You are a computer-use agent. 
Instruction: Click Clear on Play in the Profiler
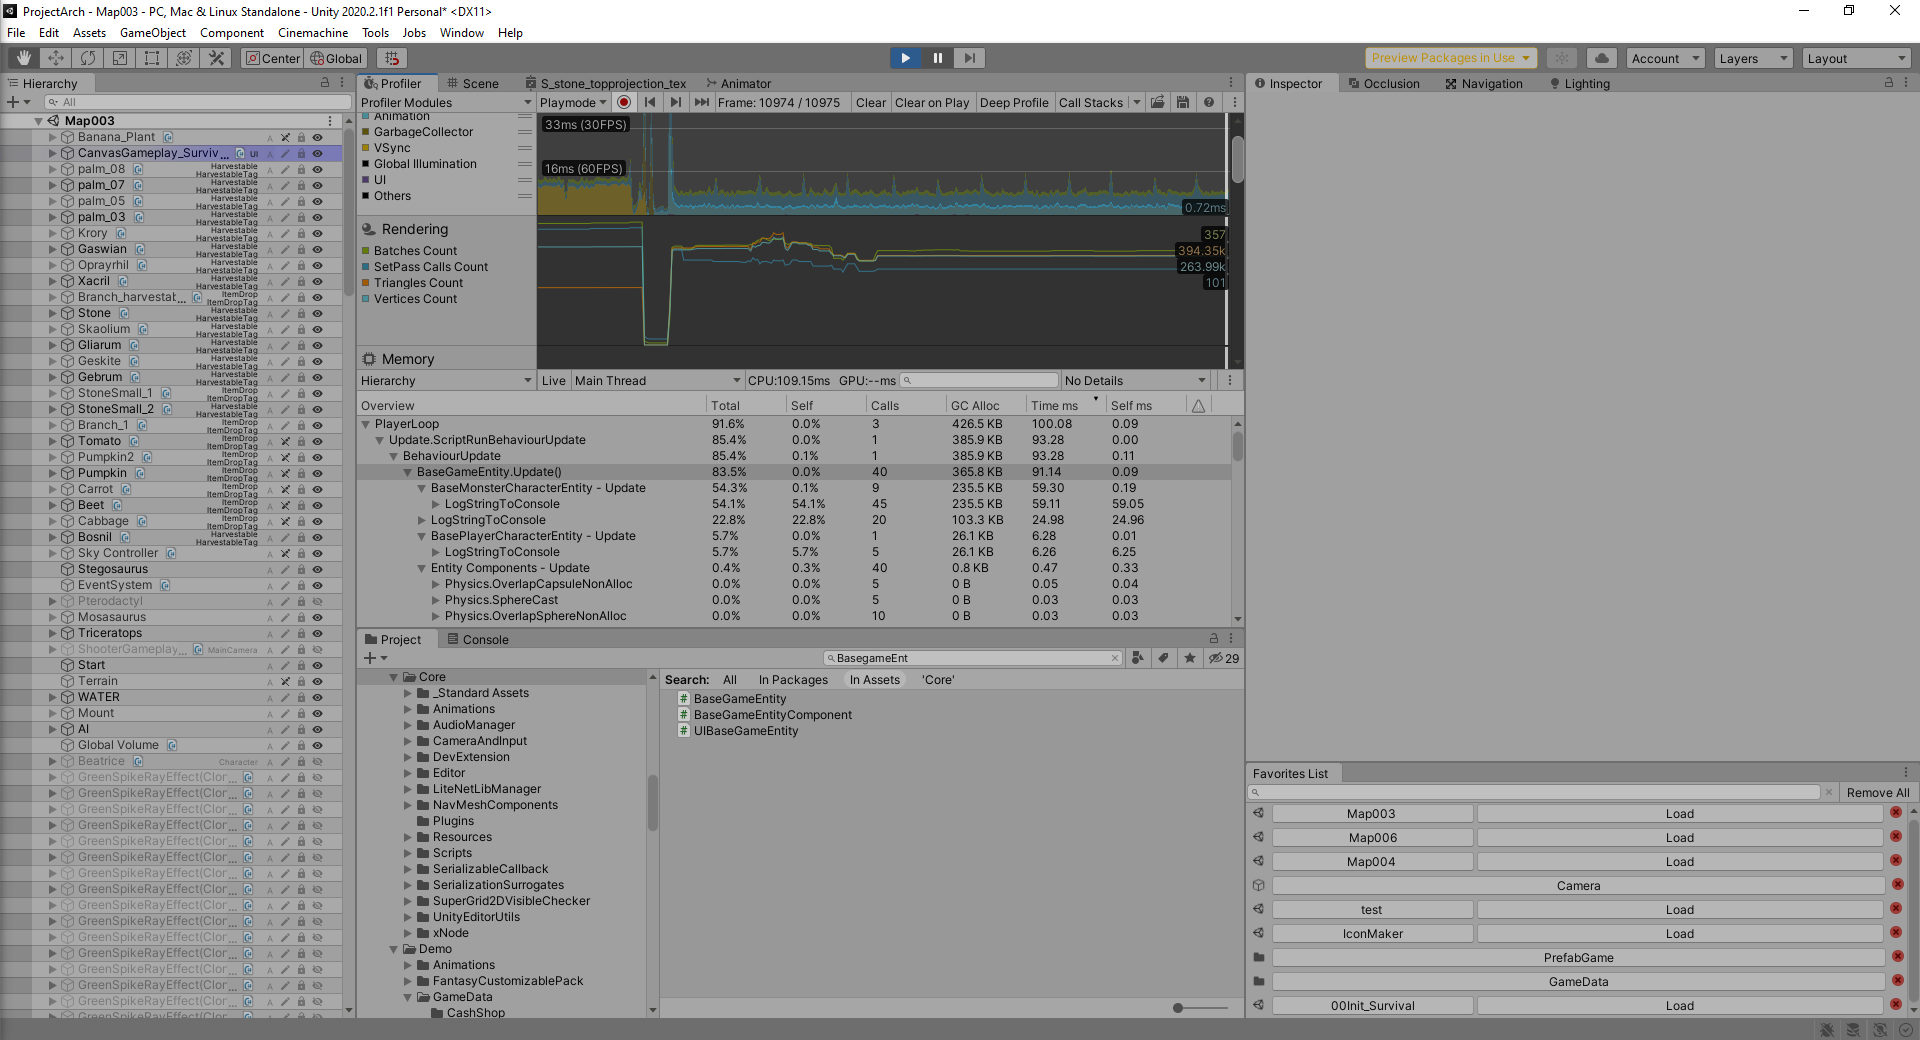click(931, 102)
